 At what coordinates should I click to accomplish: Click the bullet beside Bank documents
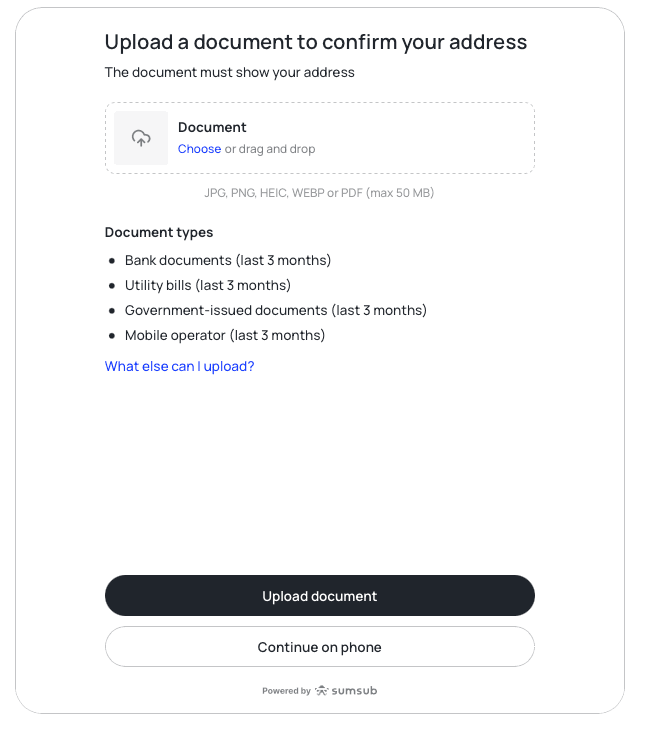[112, 260]
